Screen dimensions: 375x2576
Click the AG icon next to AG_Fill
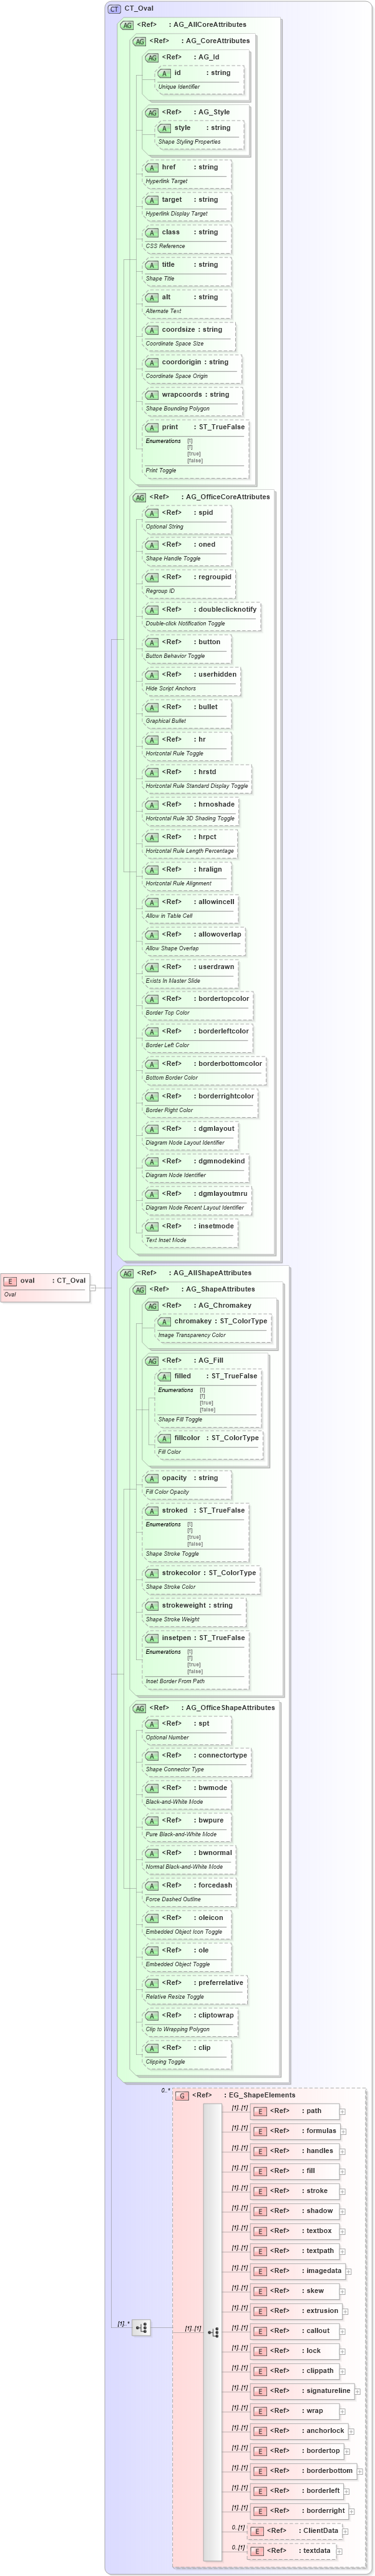tap(152, 1360)
